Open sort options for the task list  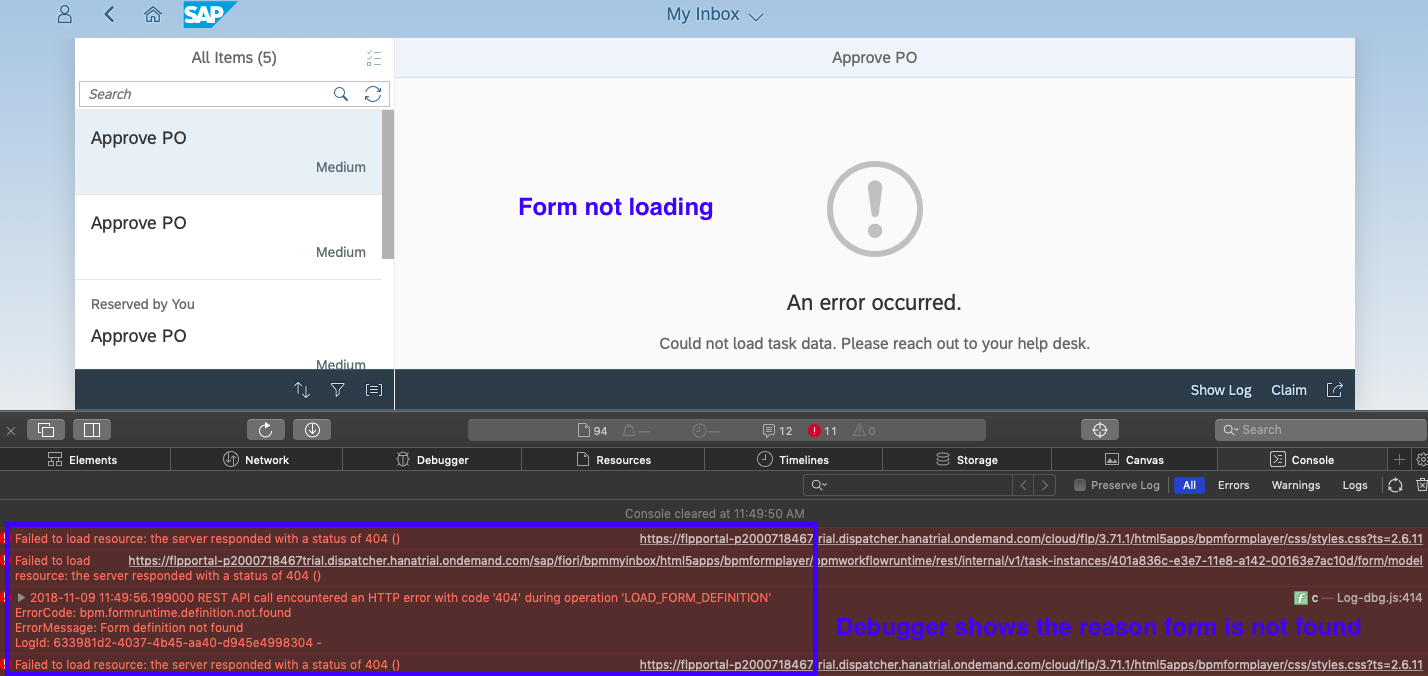pos(301,390)
